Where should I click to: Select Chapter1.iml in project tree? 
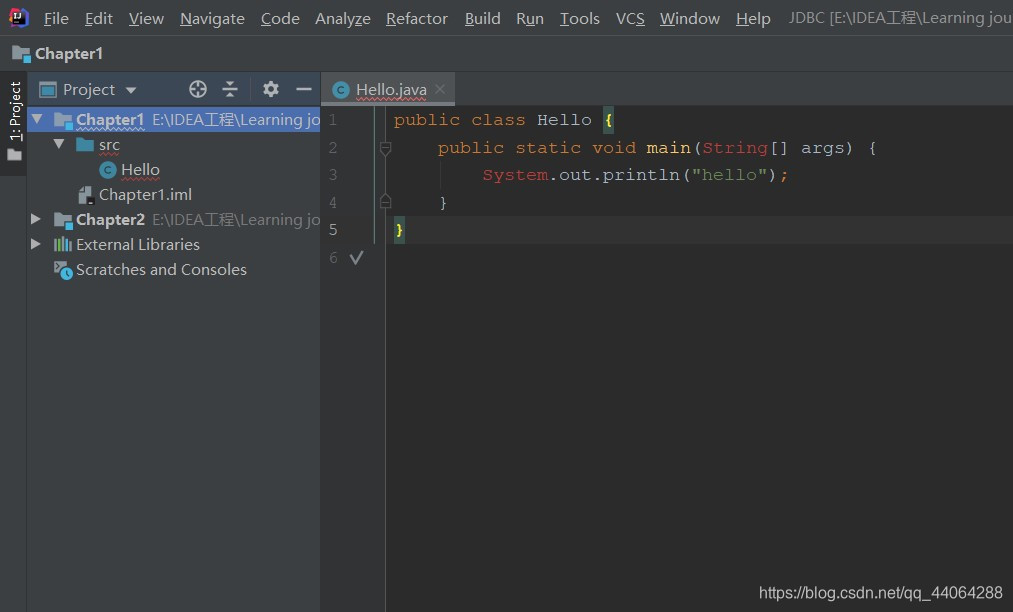click(x=145, y=195)
